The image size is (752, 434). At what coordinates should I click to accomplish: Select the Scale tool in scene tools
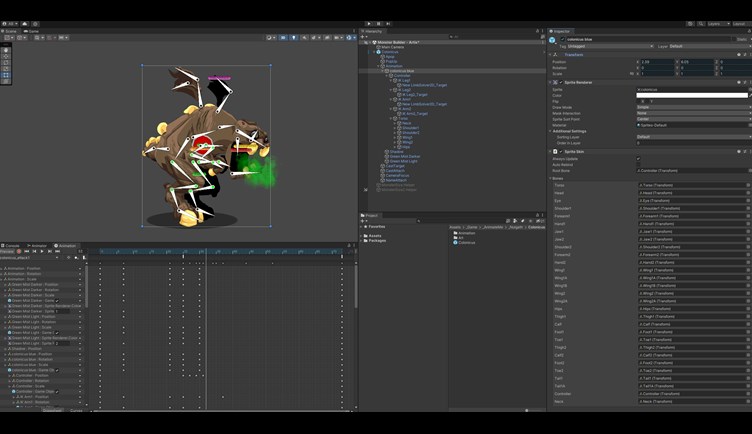6,69
